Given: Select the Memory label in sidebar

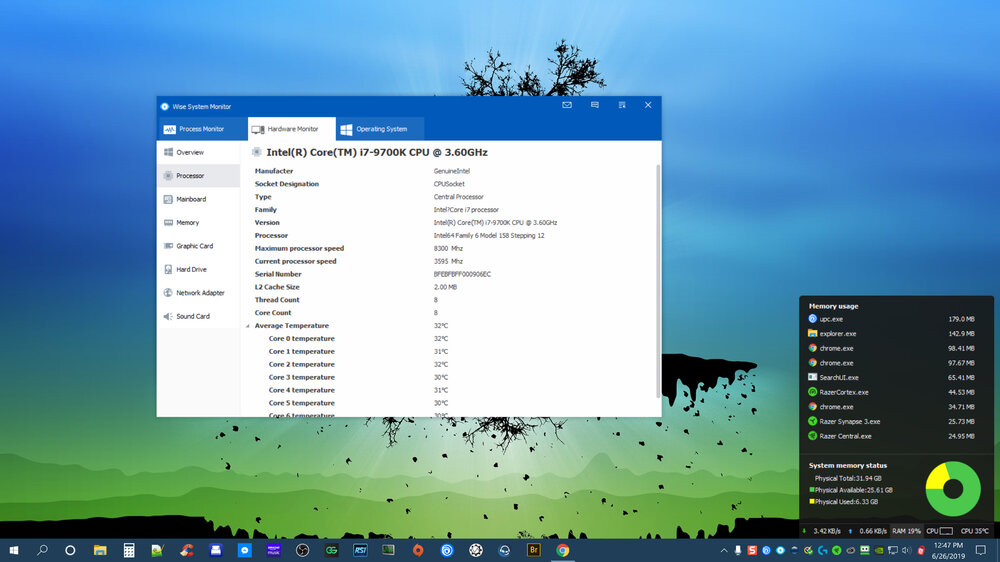Looking at the screenshot, I should [188, 223].
